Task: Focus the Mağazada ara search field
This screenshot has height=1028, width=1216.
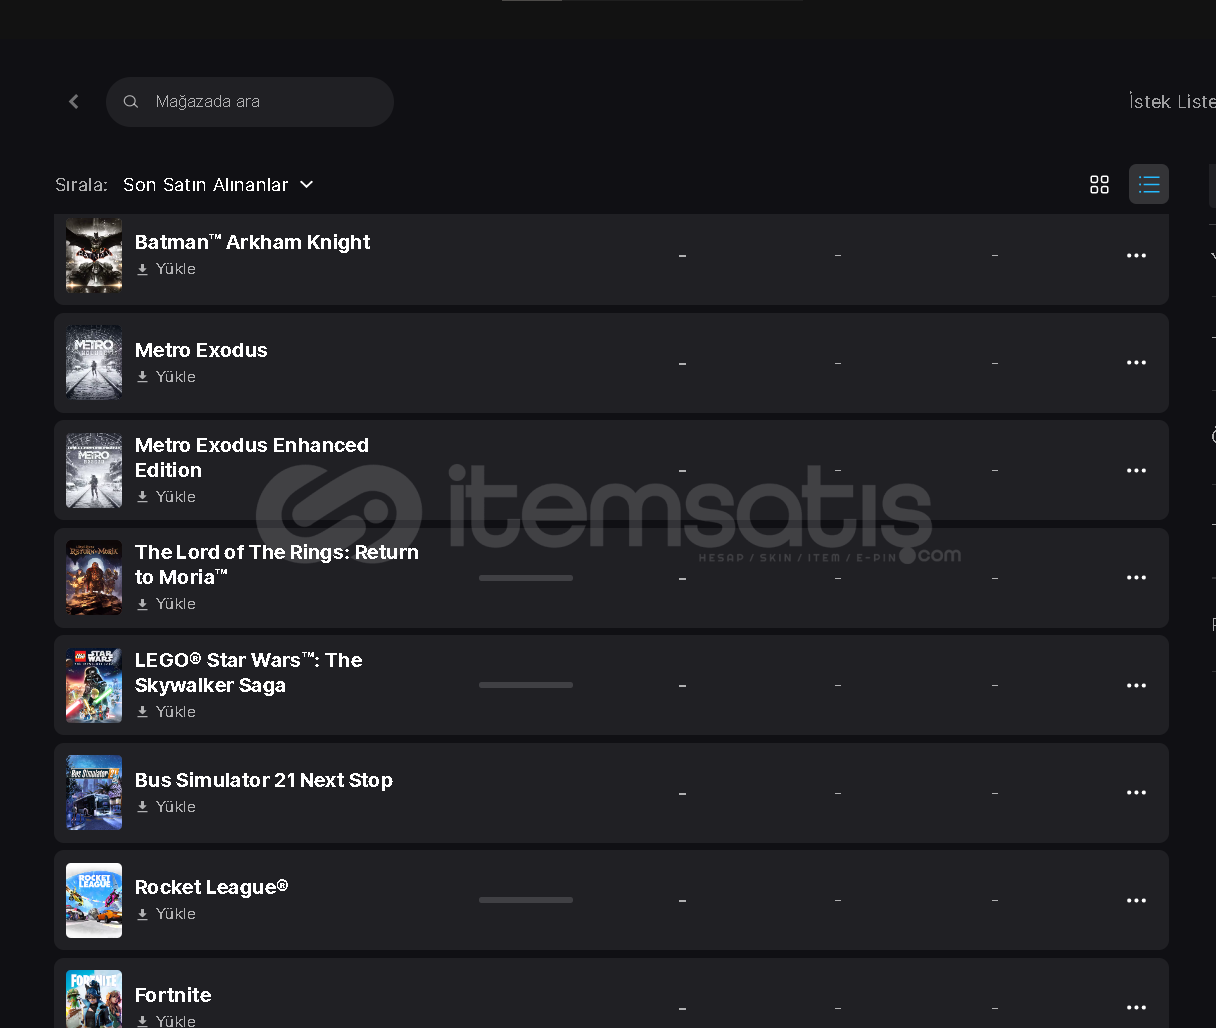Action: (x=250, y=102)
